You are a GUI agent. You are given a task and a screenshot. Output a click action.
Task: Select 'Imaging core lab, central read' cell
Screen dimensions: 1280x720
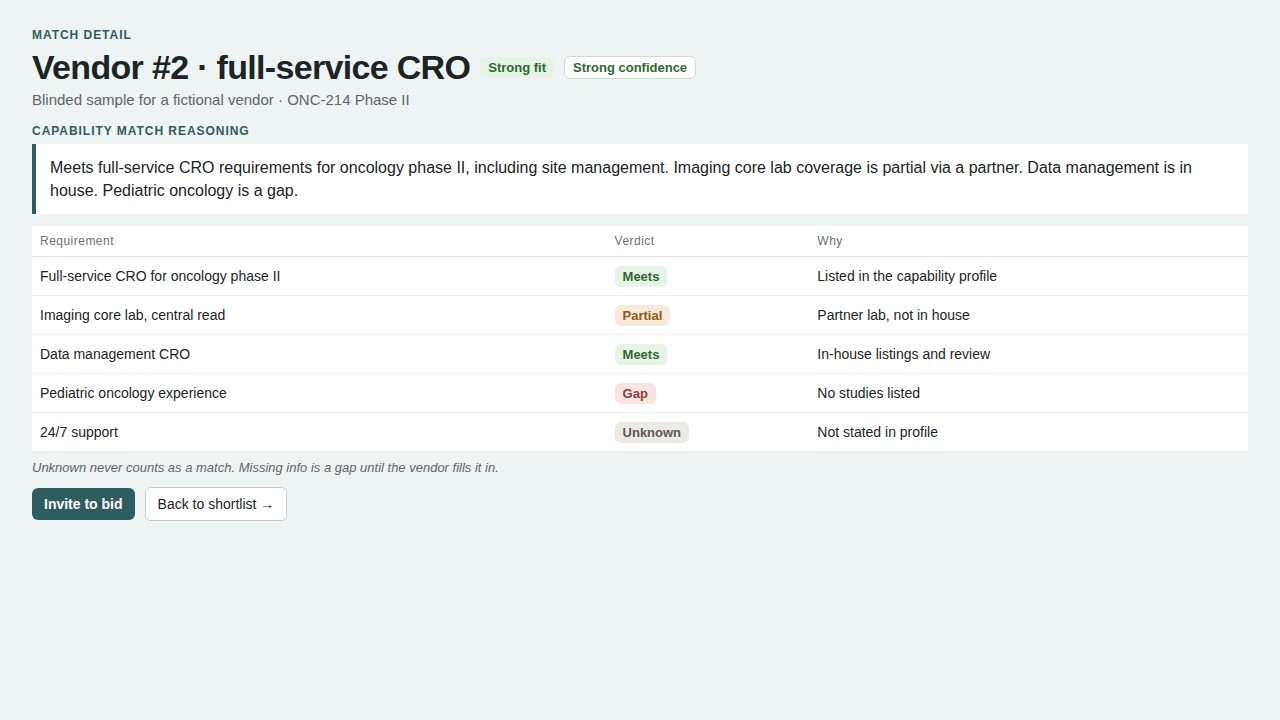(320, 315)
